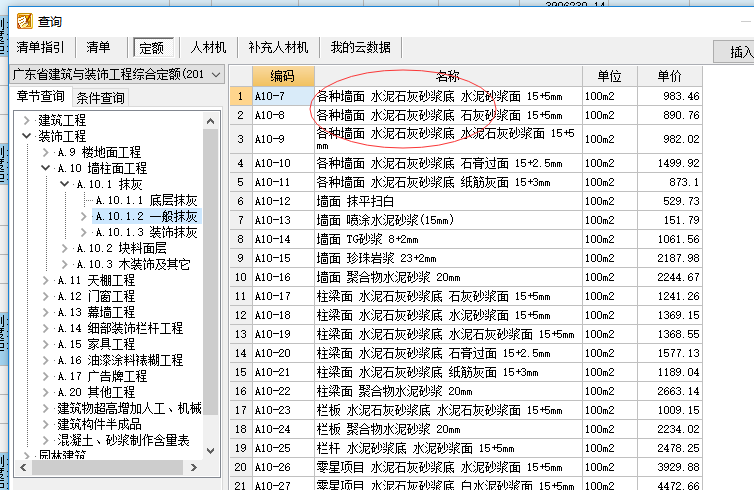Select 墙面 抹平扫白 row
The height and width of the screenshot is (490, 754).
tap(448, 201)
